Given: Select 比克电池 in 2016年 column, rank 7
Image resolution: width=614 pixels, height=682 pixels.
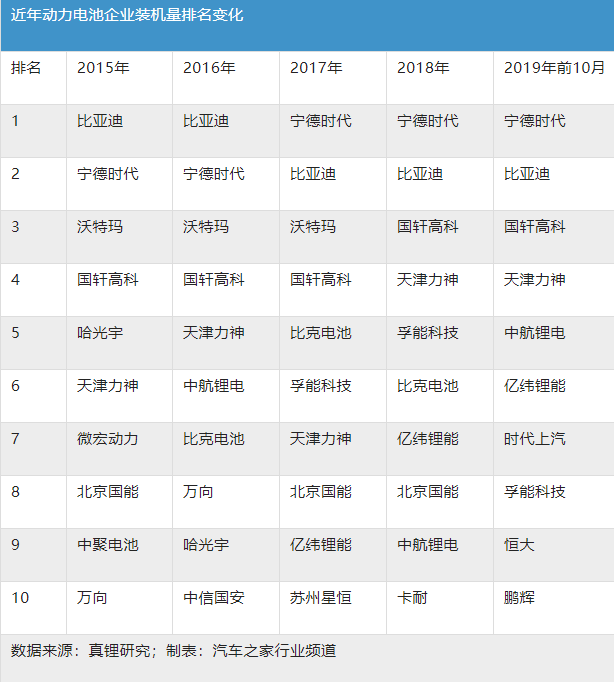Looking at the screenshot, I should pyautogui.click(x=214, y=439).
